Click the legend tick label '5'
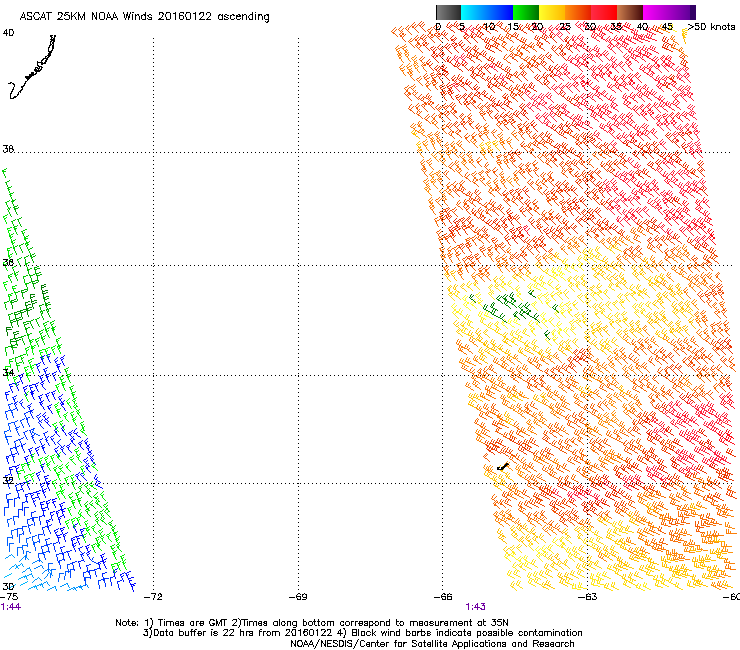This screenshot has width=740, height=650. (x=462, y=27)
